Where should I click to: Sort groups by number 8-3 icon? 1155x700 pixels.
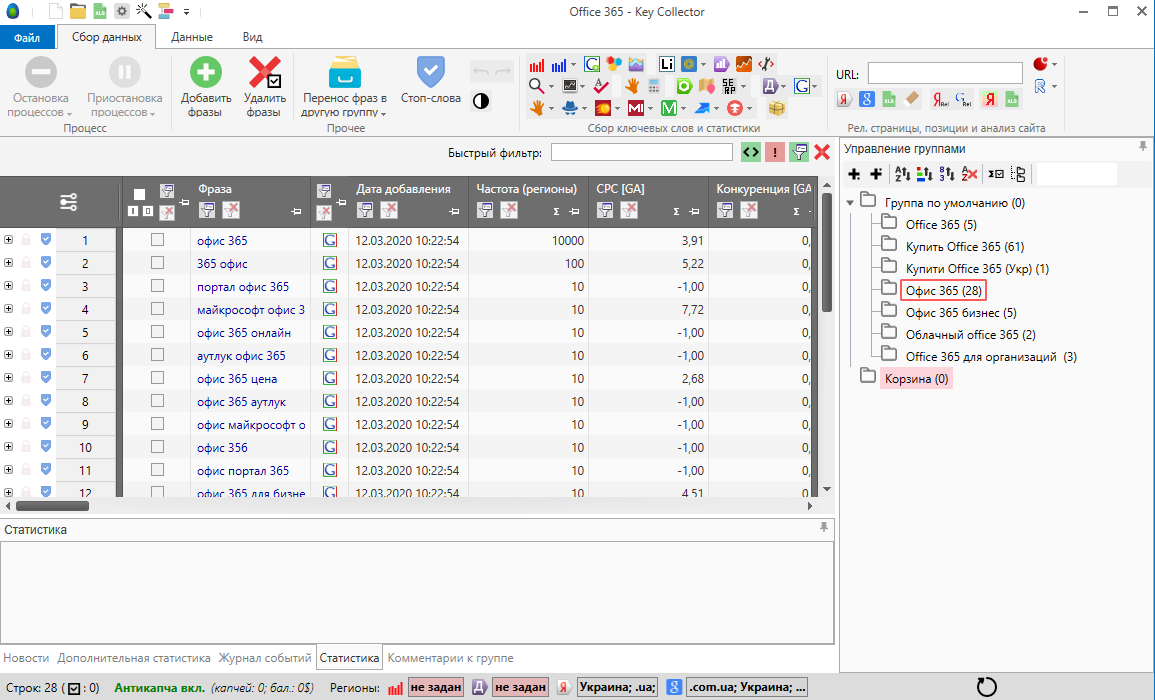[947, 174]
